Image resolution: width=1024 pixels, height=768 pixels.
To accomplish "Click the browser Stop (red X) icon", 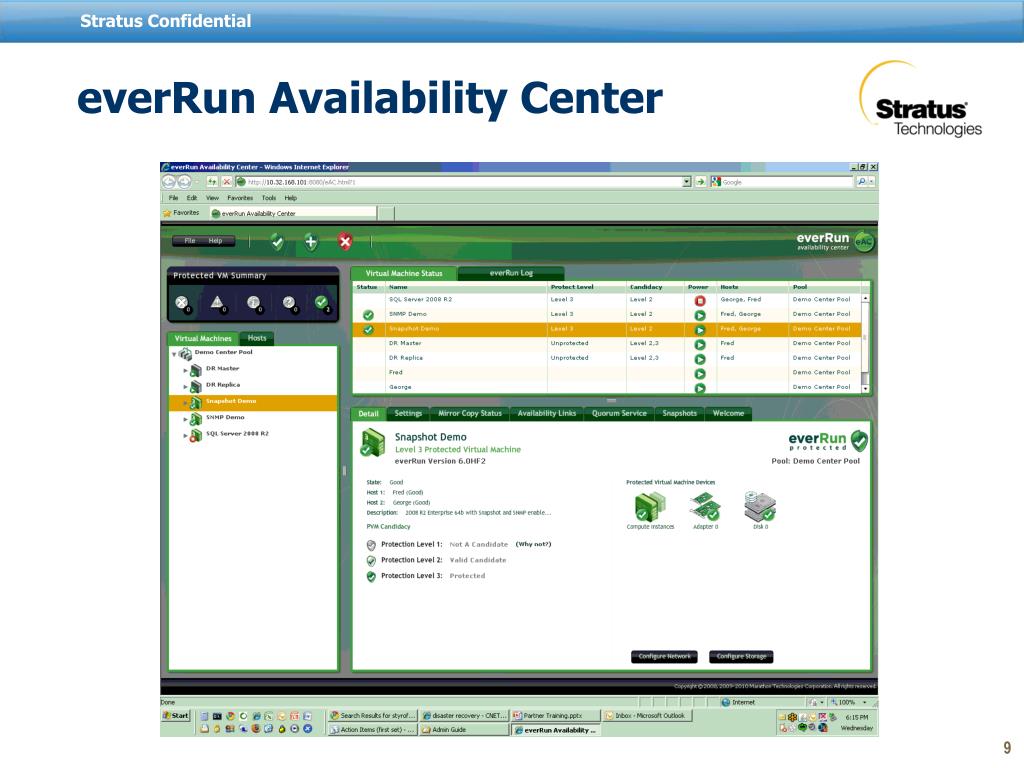I will coord(226,182).
